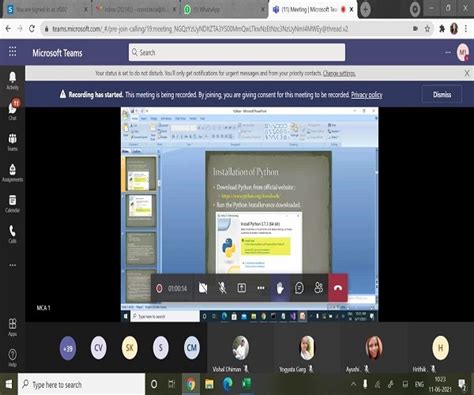This screenshot has width=474, height=395.
Task: Open the Calendar in sidebar
Action: [12, 204]
